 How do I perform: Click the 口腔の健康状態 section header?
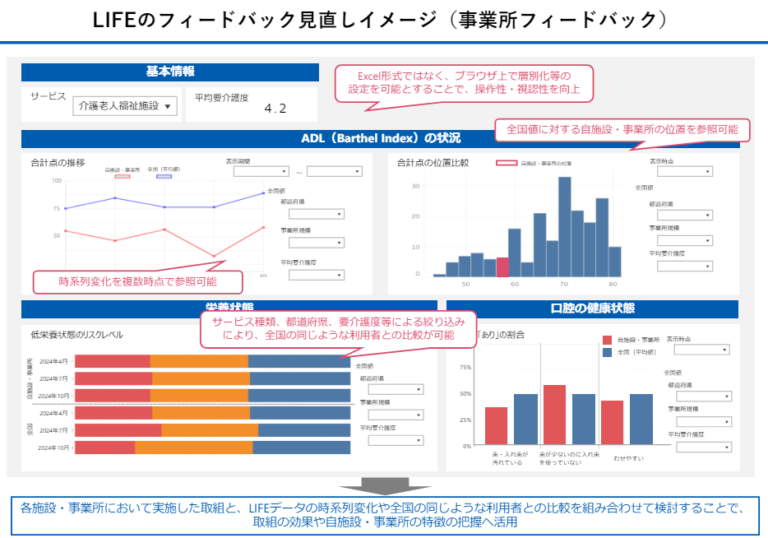[592, 309]
